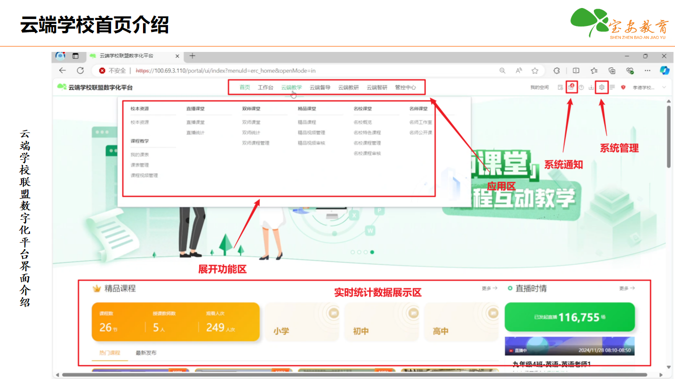The image size is (675, 379).
Task: Open the 云端教研 menu item
Action: [x=348, y=87]
